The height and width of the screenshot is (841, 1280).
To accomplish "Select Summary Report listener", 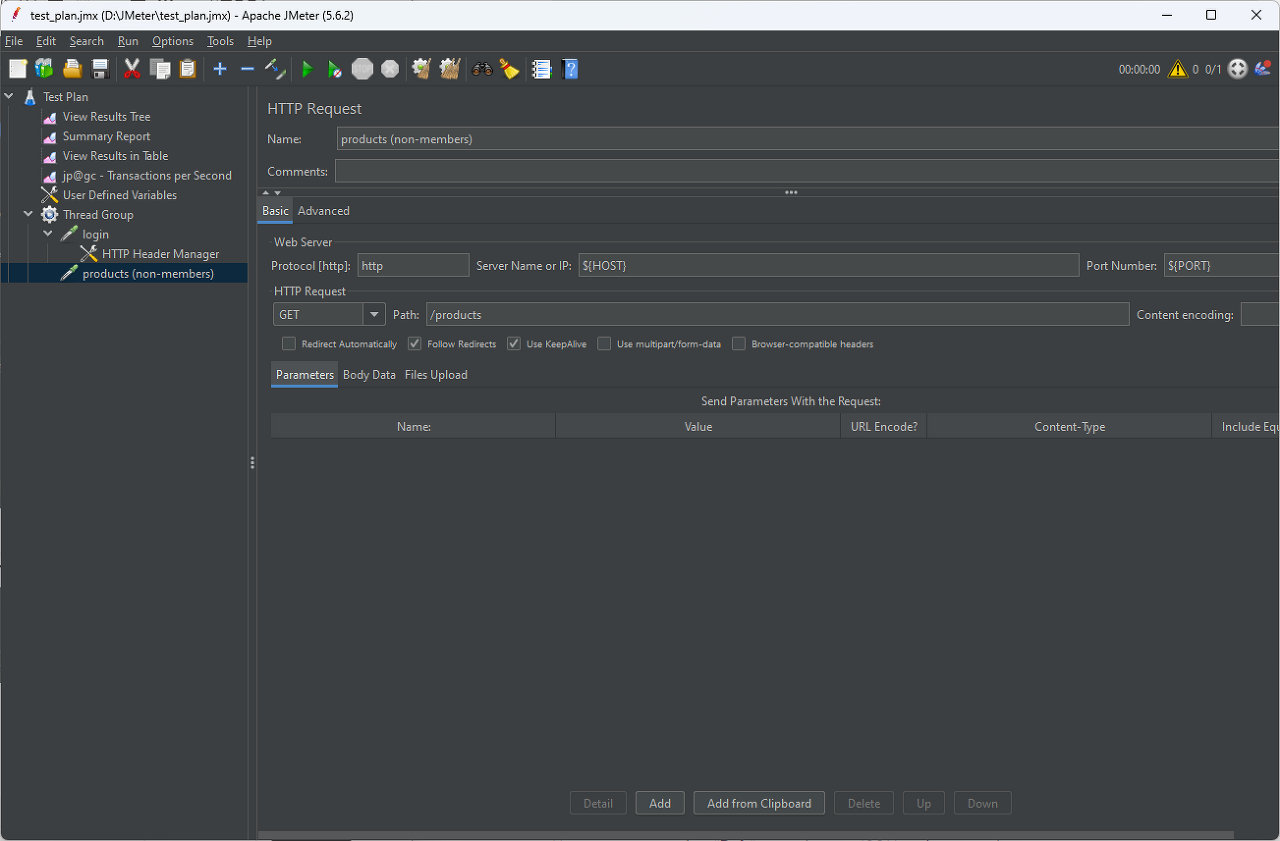I will 106,136.
